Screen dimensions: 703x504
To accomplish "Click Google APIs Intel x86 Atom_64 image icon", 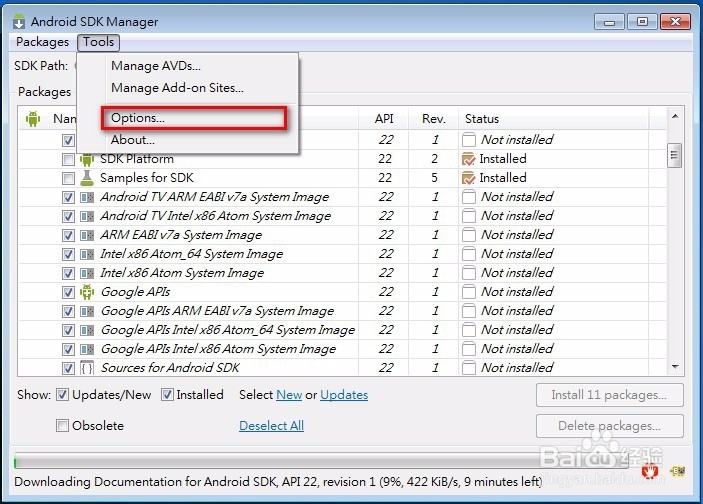I will 87,330.
